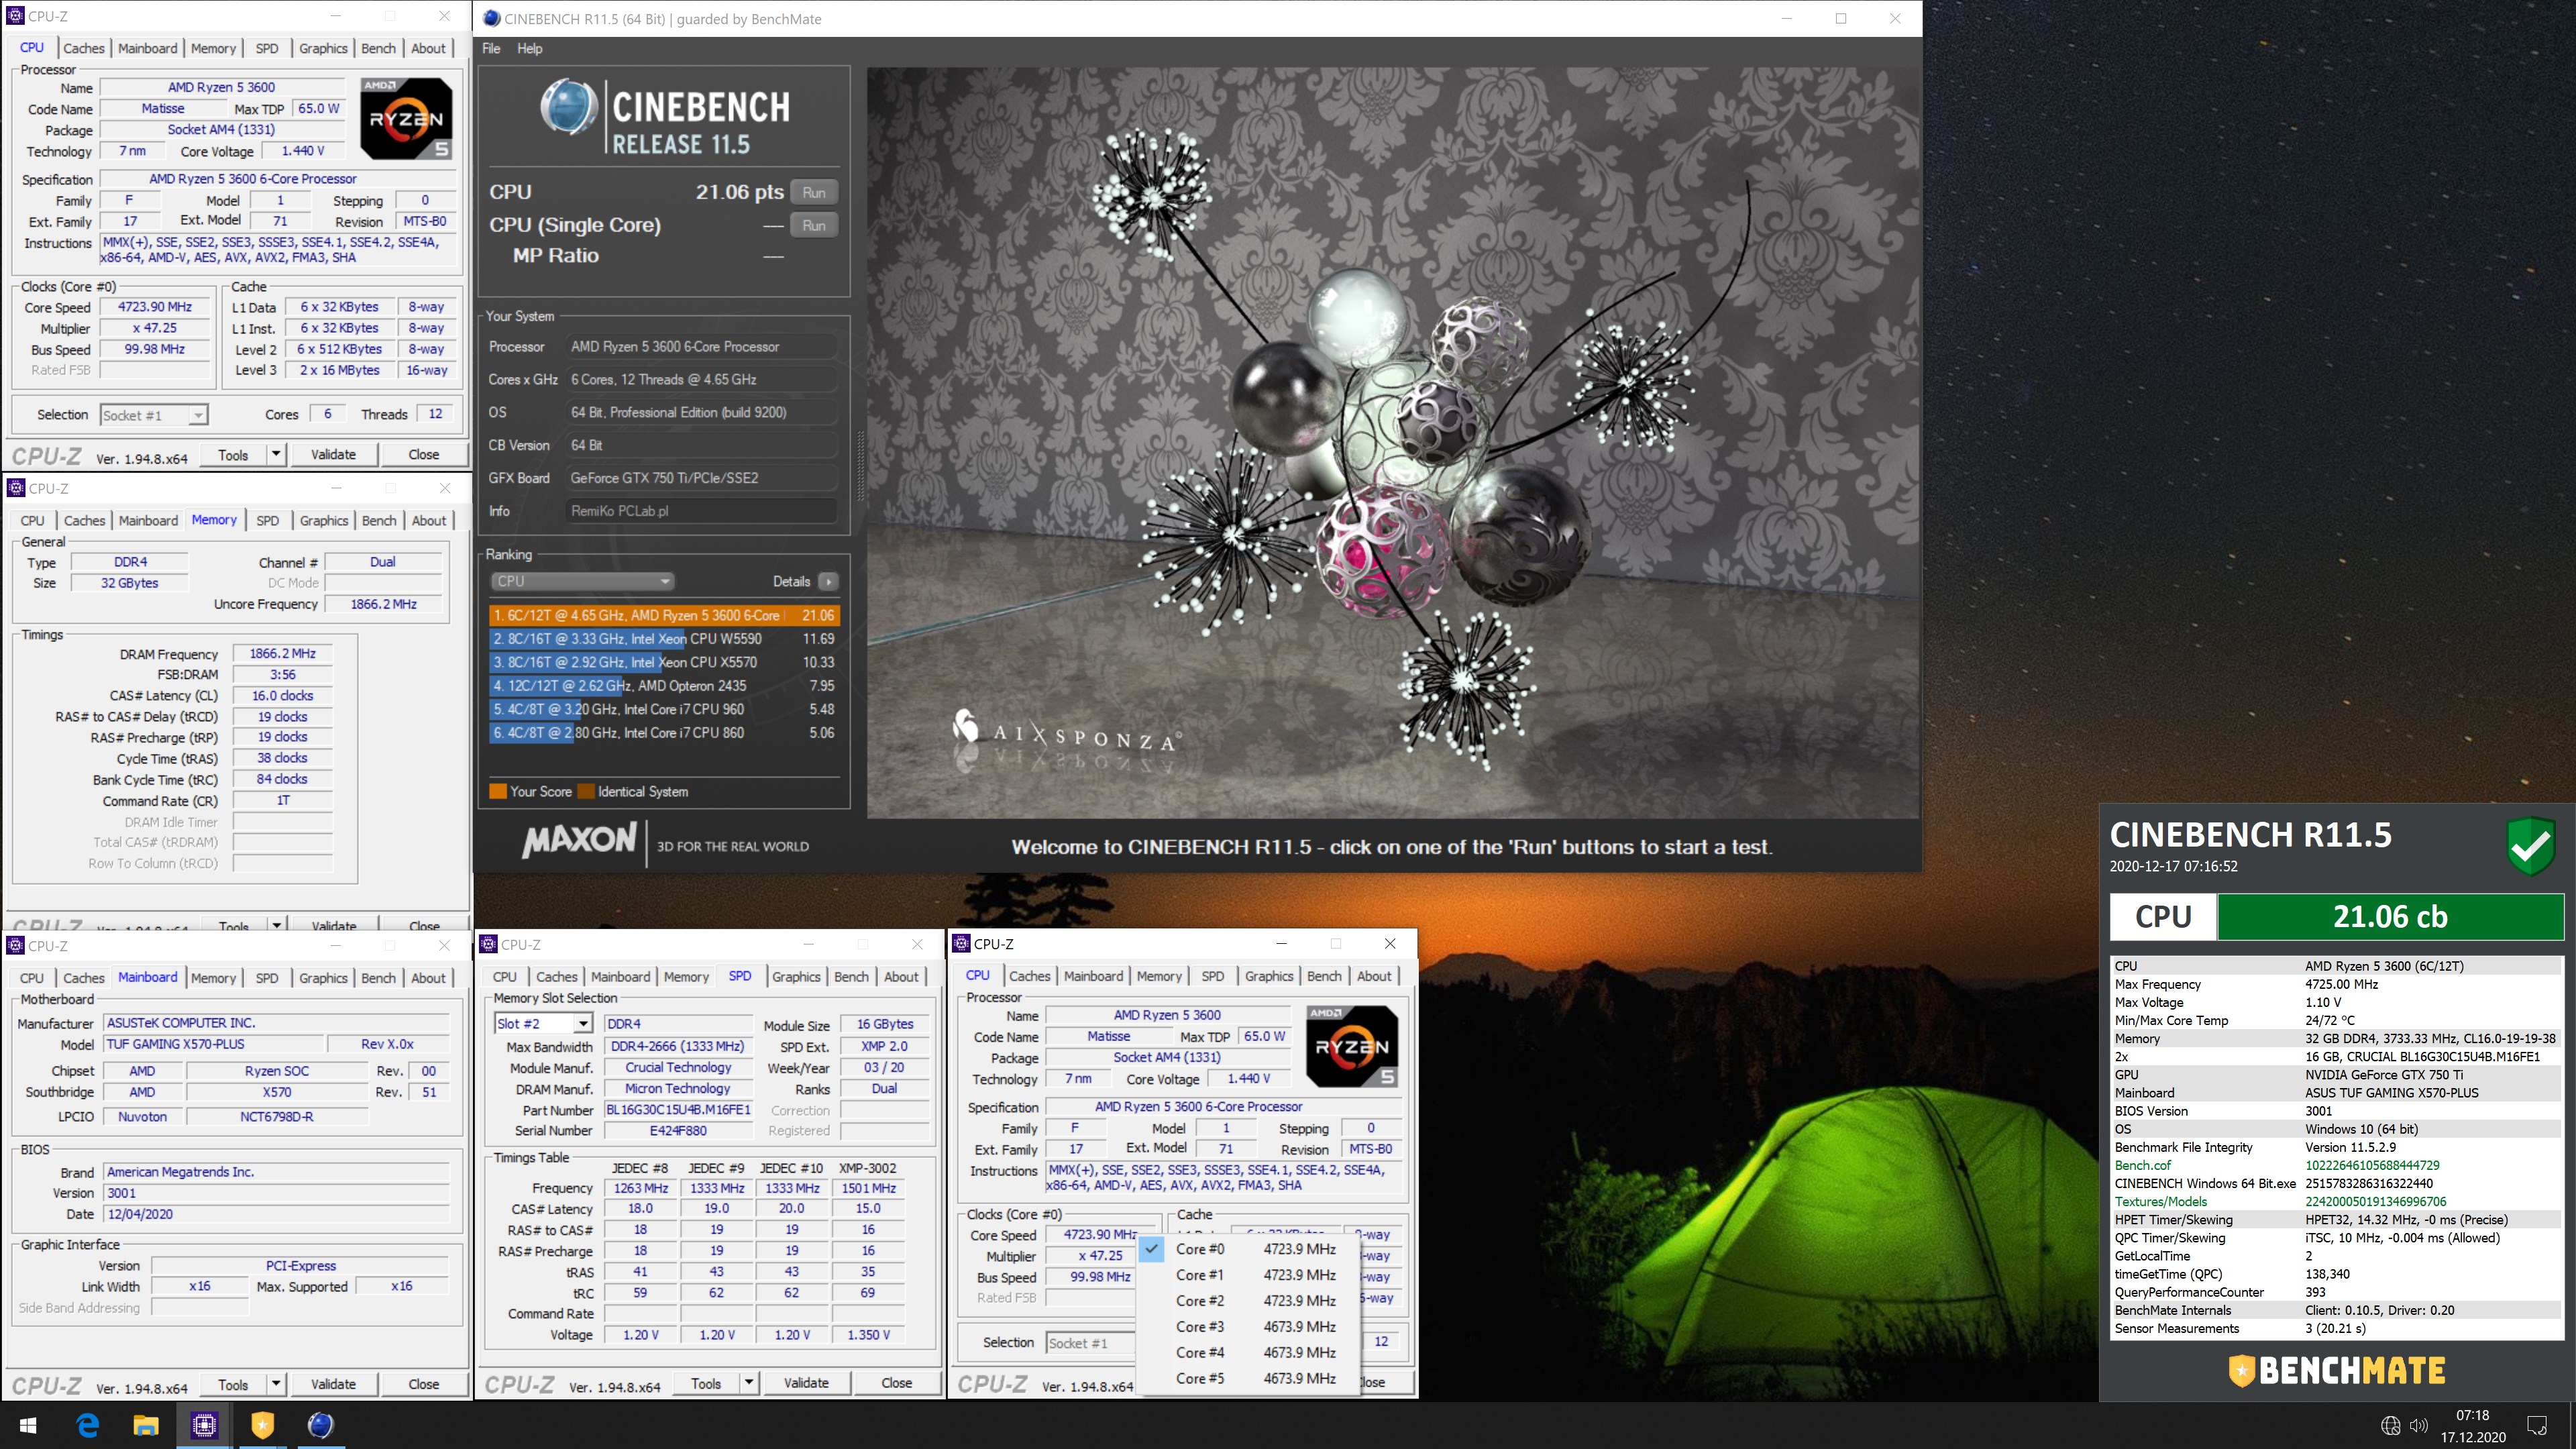The height and width of the screenshot is (1449, 2576).
Task: Open Socket #1 selection dropdown in top CPU-Z
Action: click(154, 415)
